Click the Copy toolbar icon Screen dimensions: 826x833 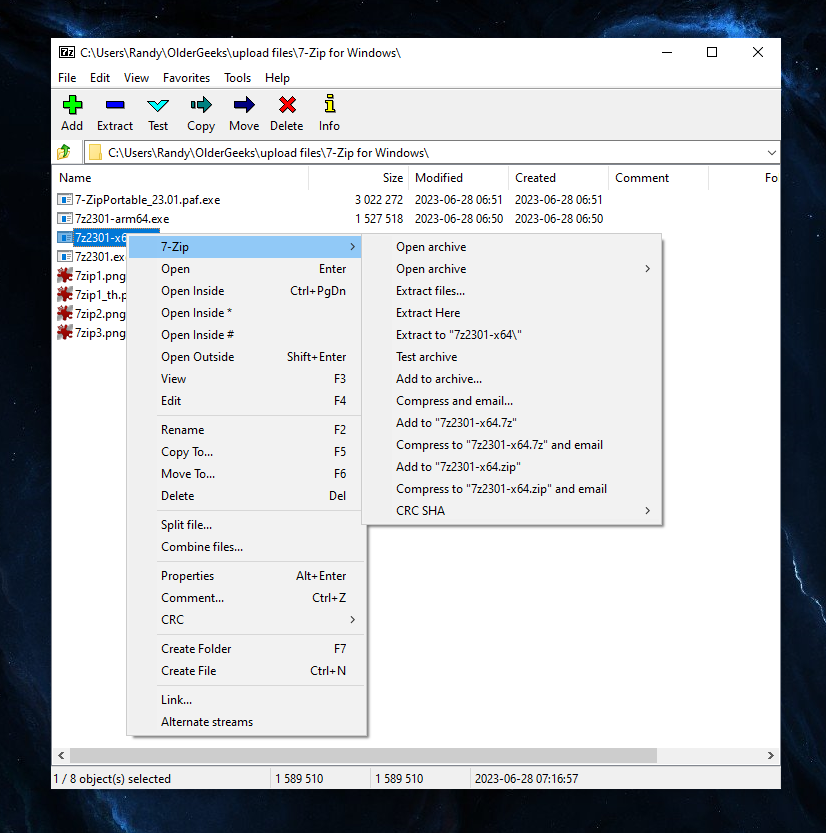pyautogui.click(x=201, y=105)
